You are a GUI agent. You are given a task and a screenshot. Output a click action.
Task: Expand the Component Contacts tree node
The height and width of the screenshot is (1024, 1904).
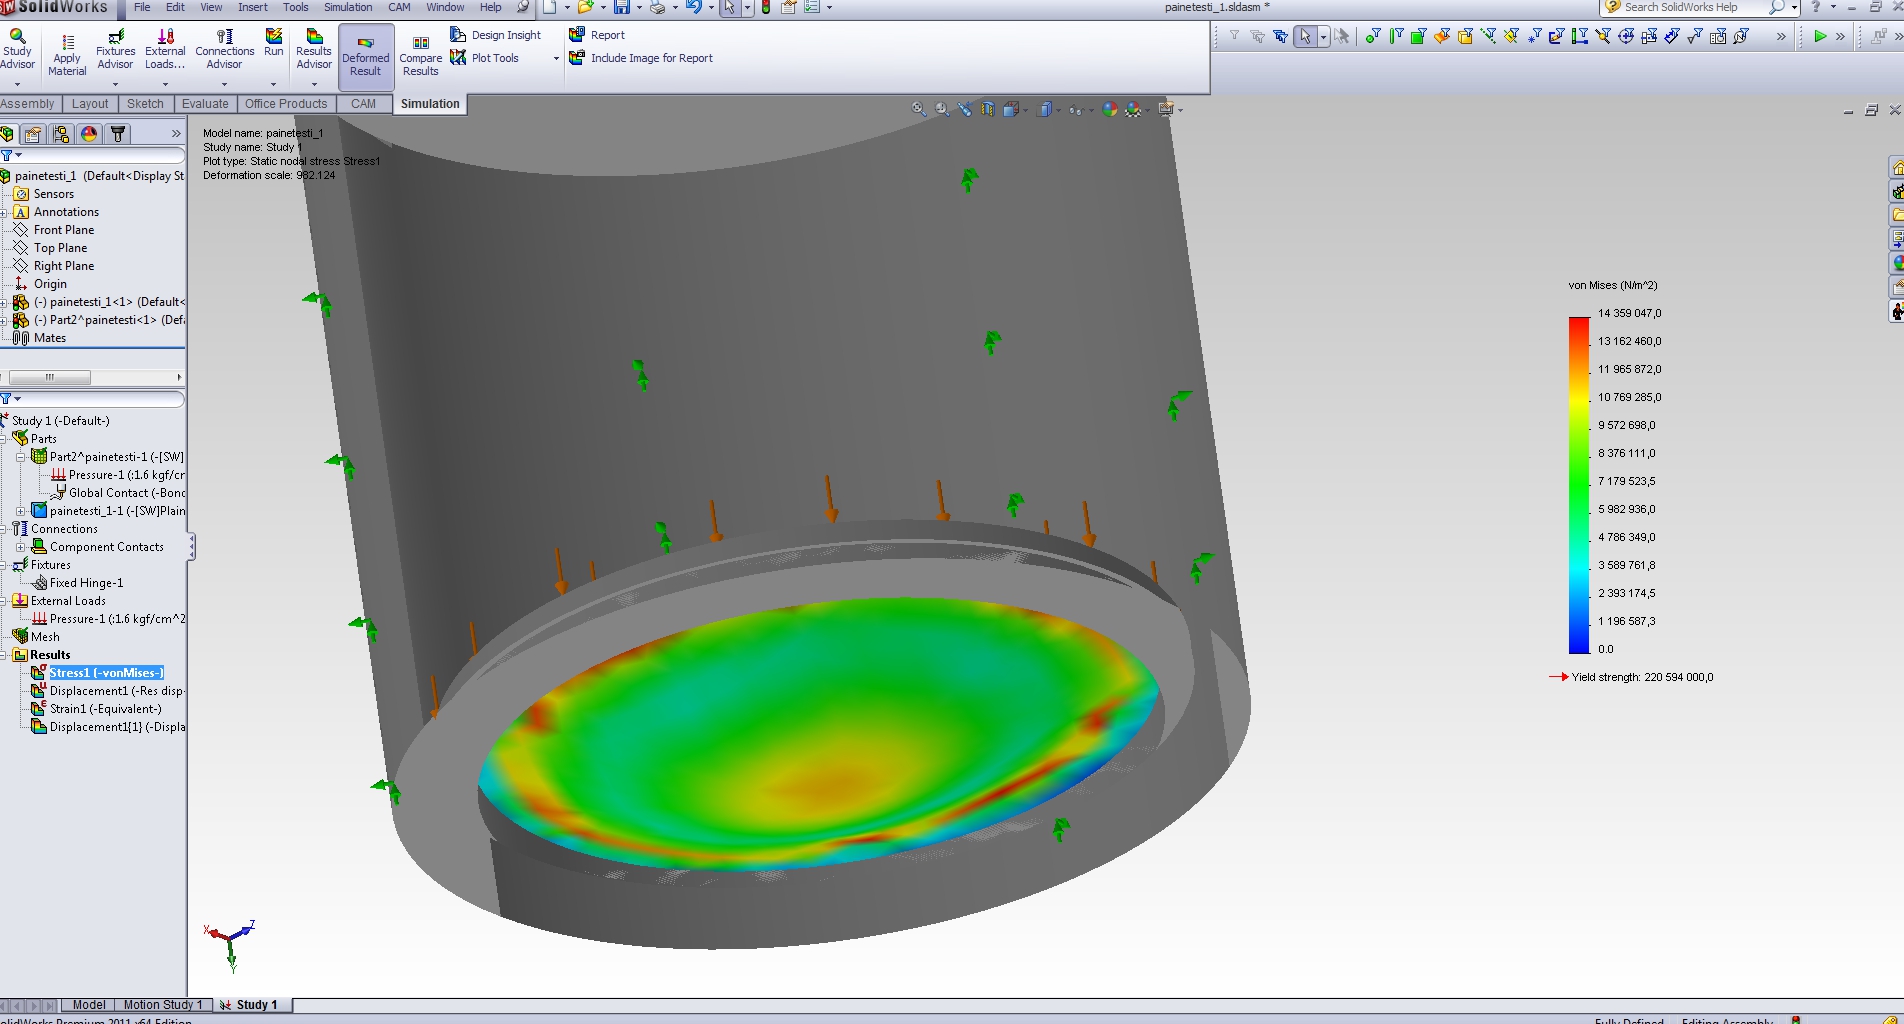(20, 547)
